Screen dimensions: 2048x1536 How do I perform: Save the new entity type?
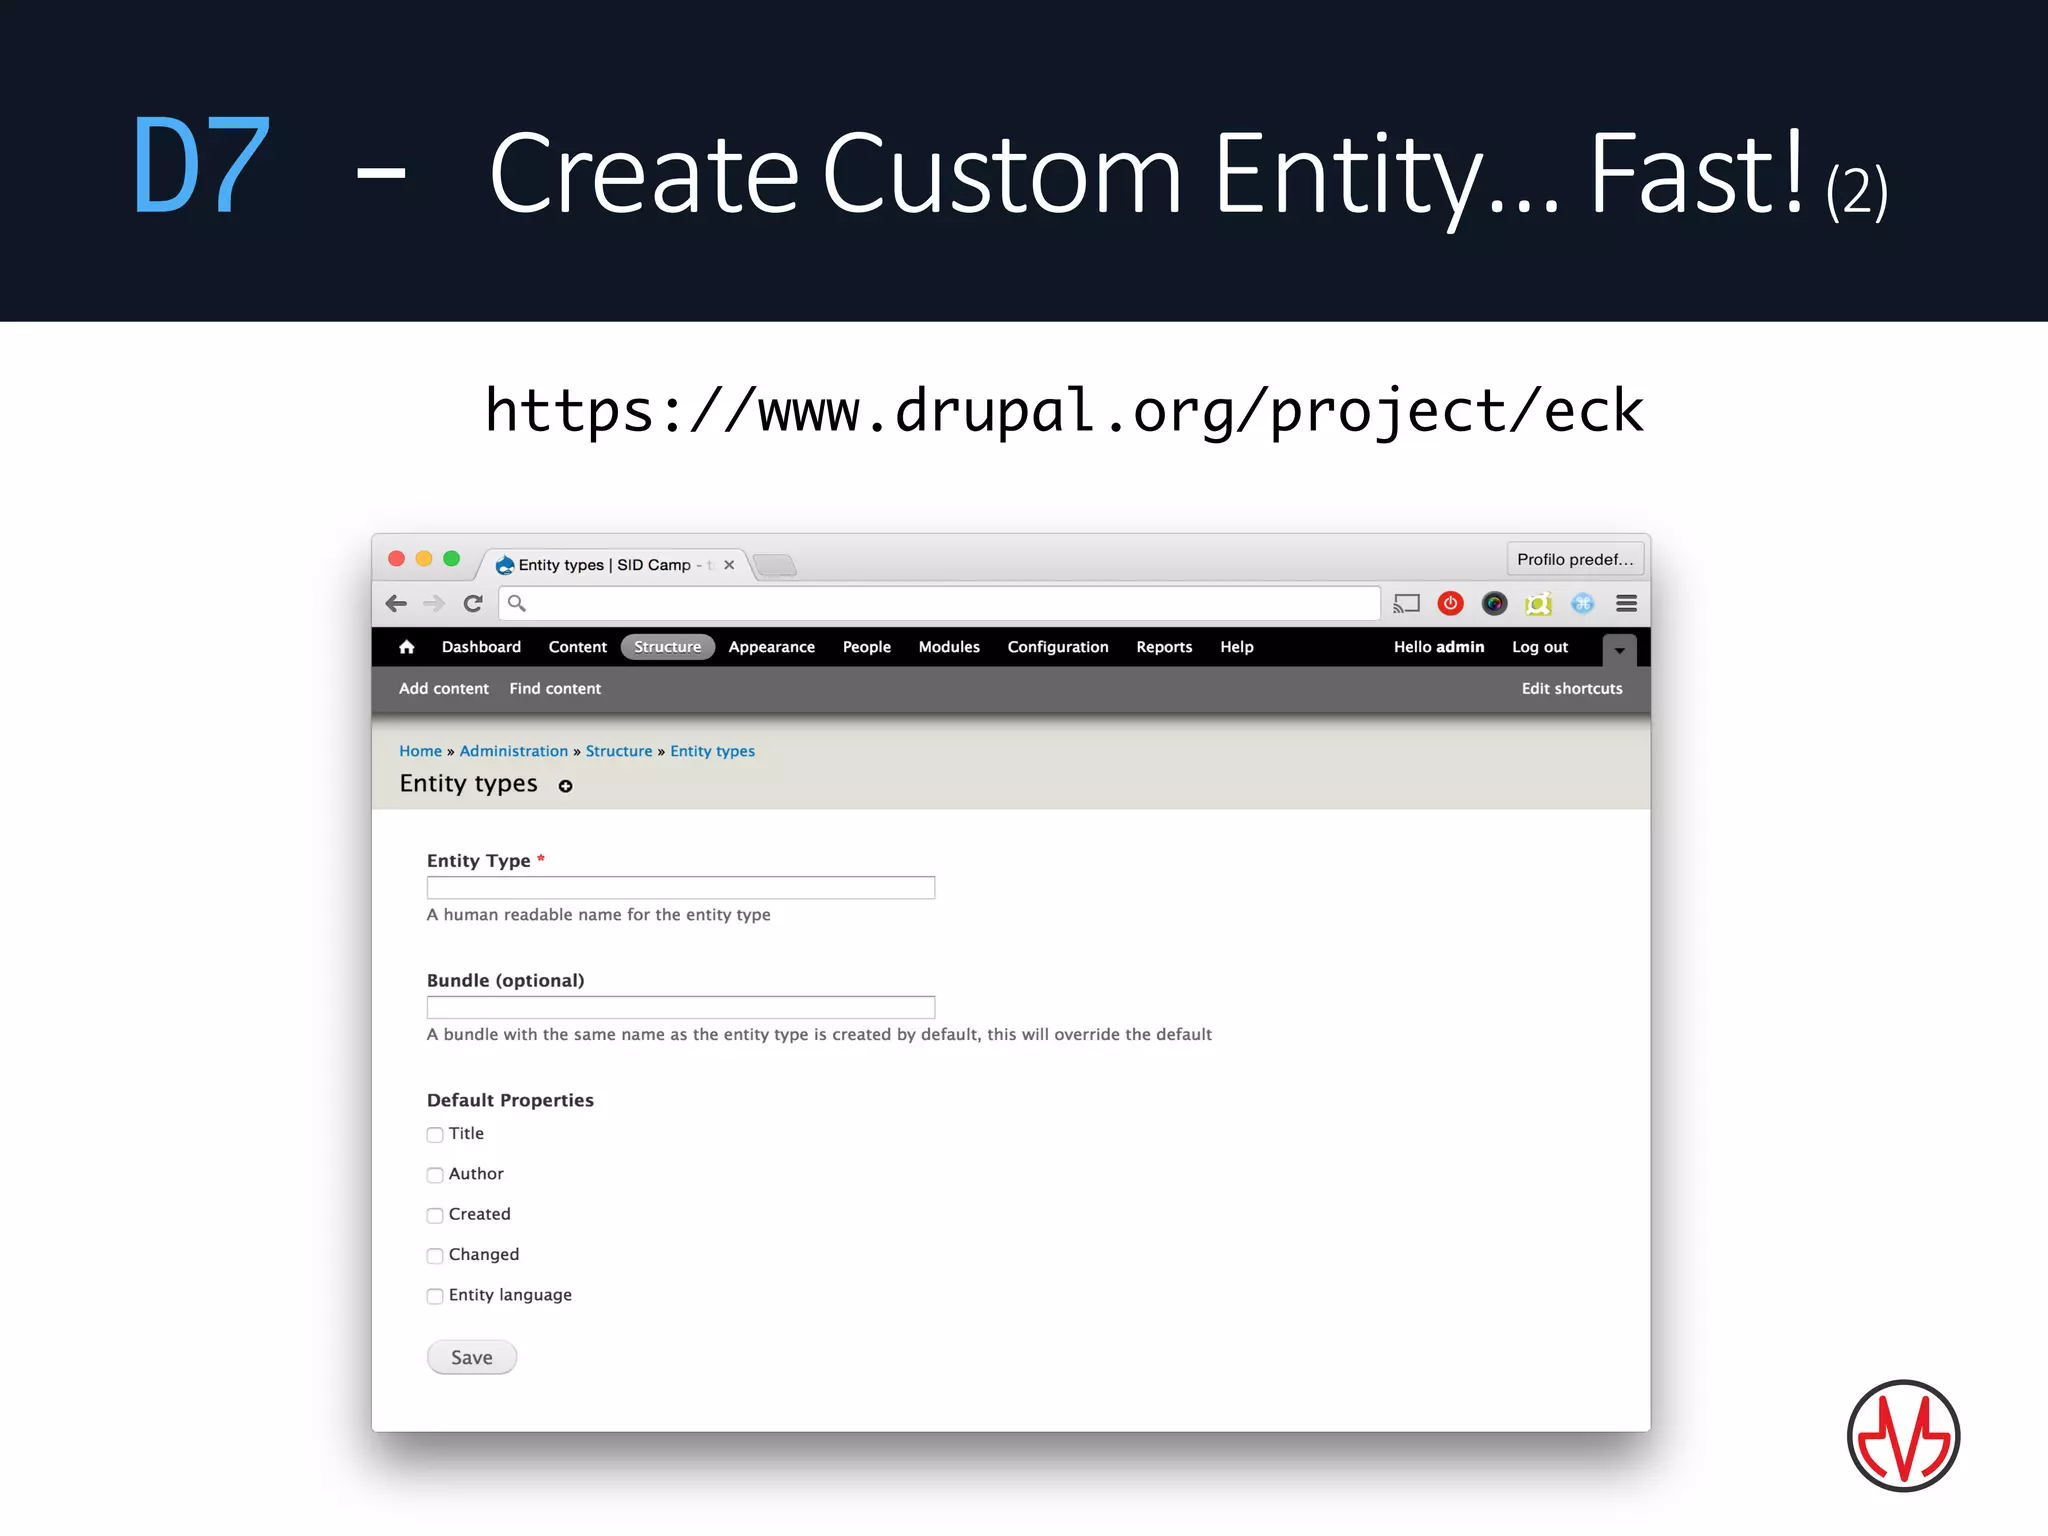(472, 1357)
